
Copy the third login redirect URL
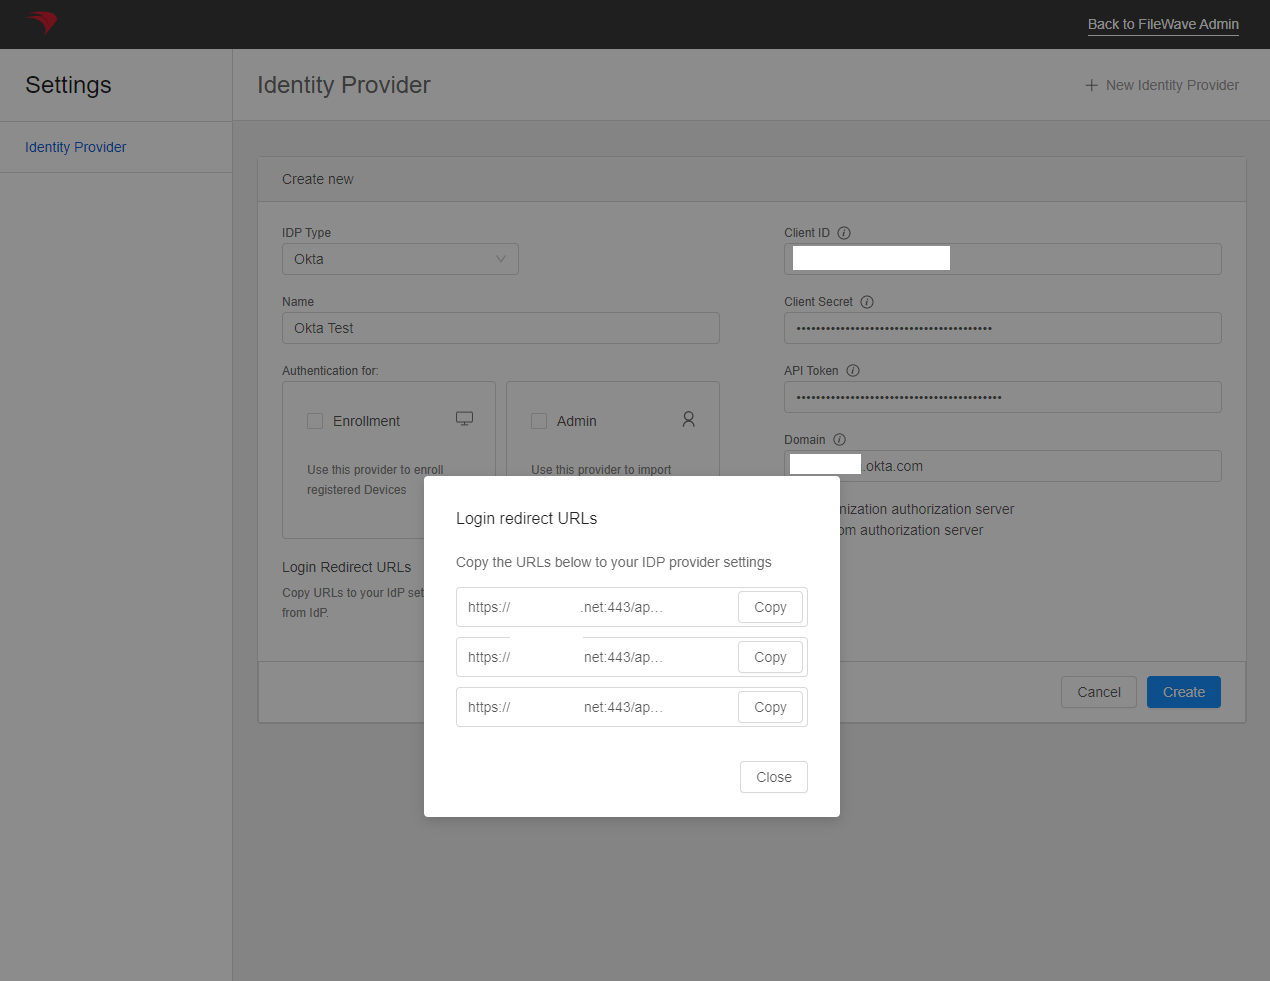click(770, 707)
